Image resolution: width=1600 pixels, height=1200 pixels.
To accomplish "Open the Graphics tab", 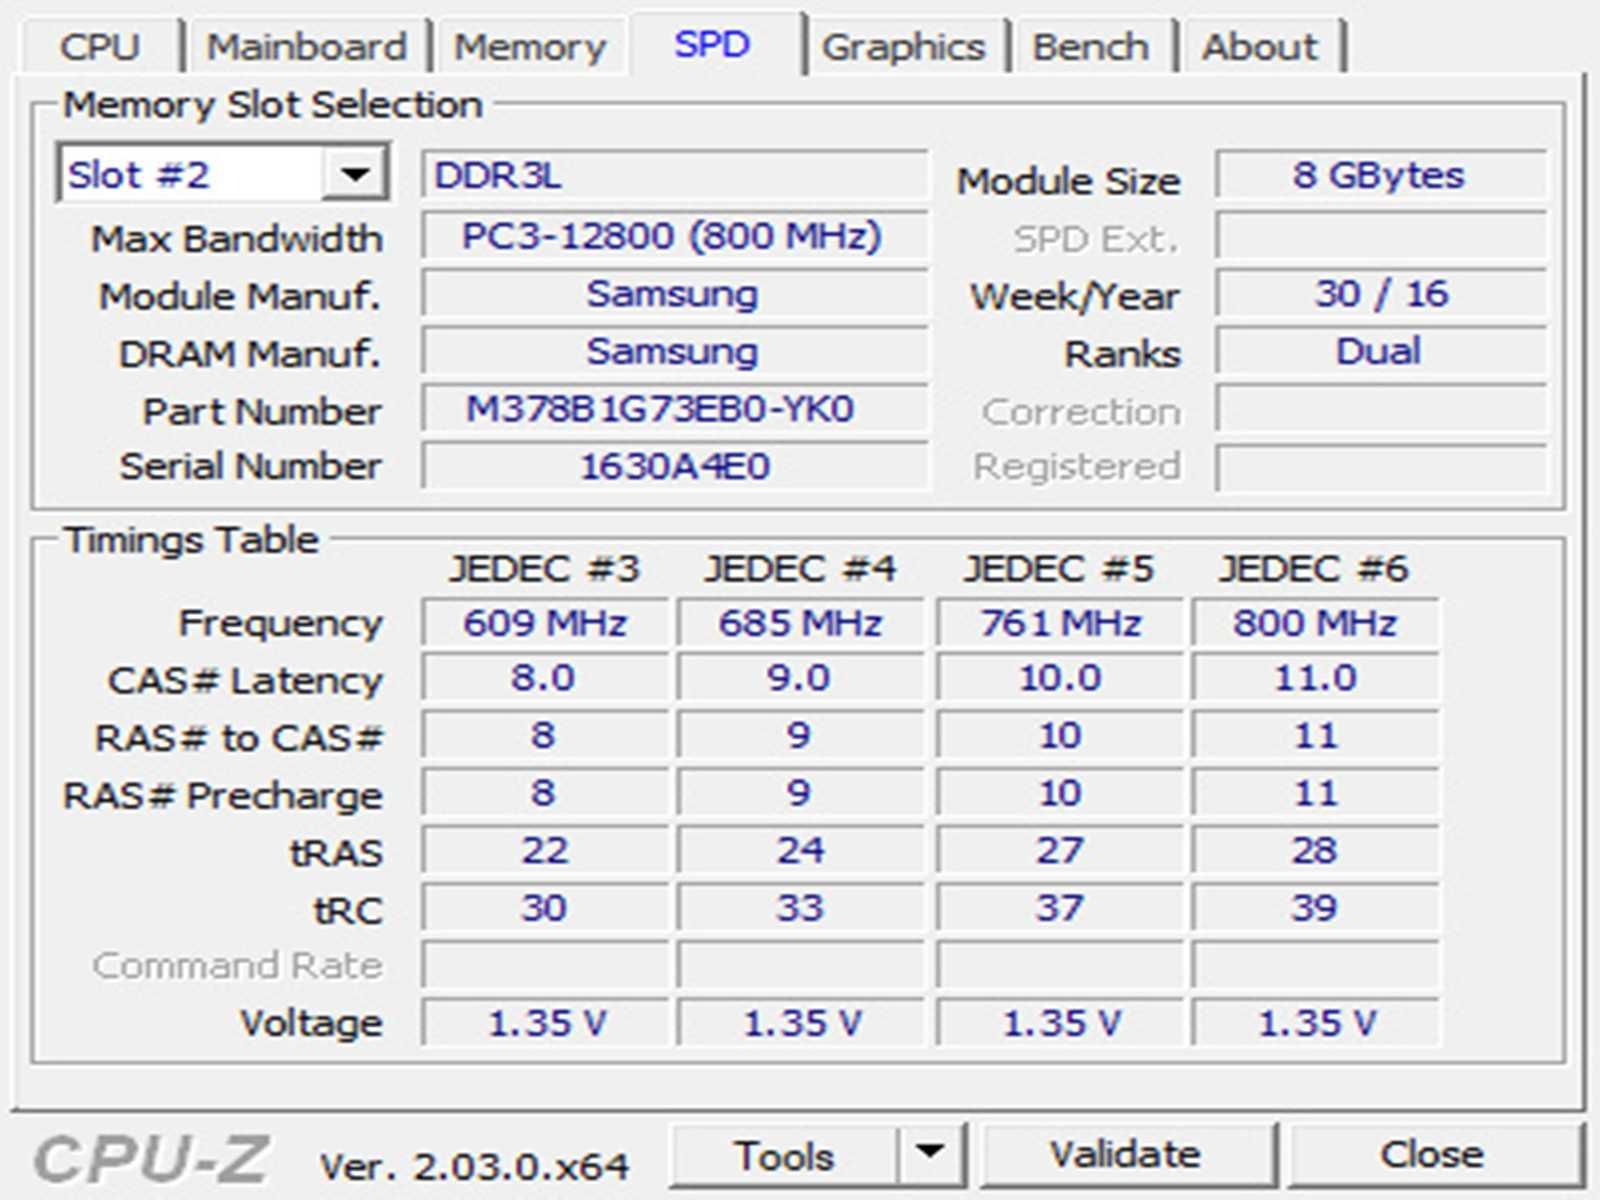I will coord(904,47).
